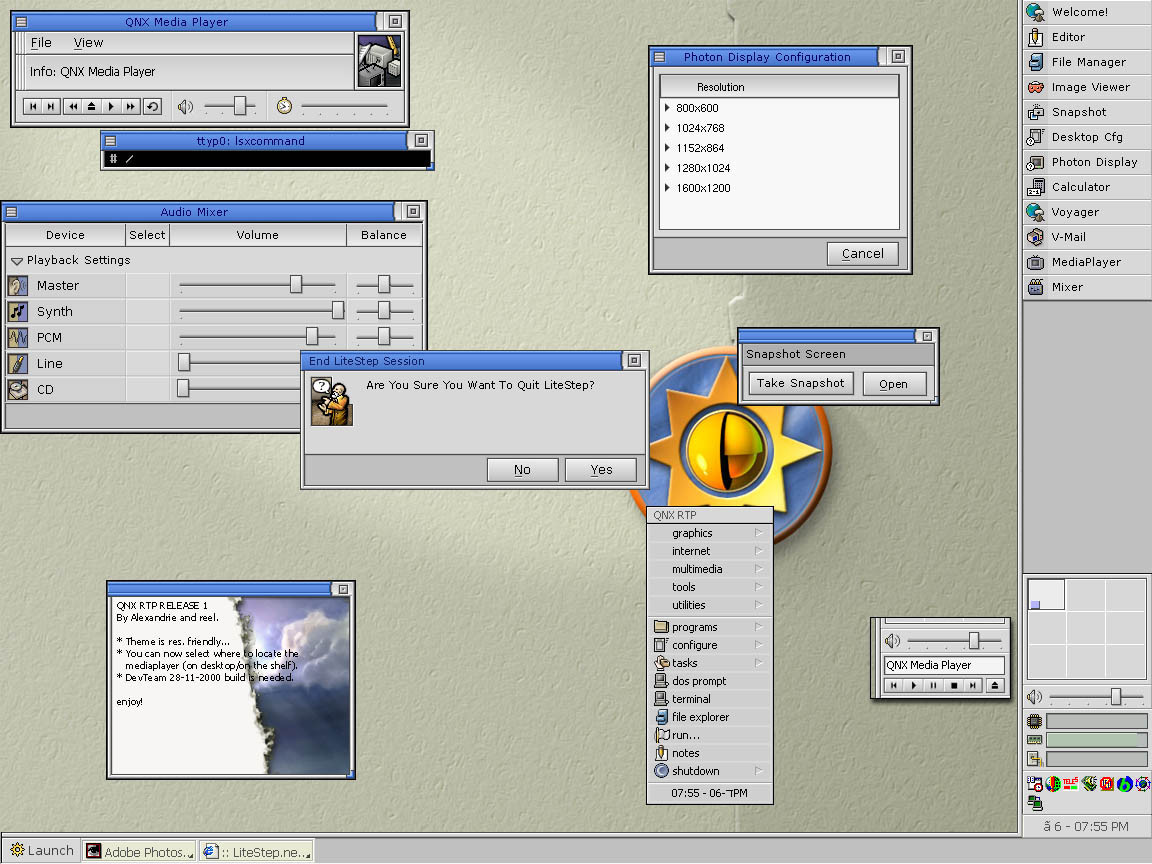Click the Line device icon in Audio Mixer
Image resolution: width=1152 pixels, height=864 pixels.
18,363
